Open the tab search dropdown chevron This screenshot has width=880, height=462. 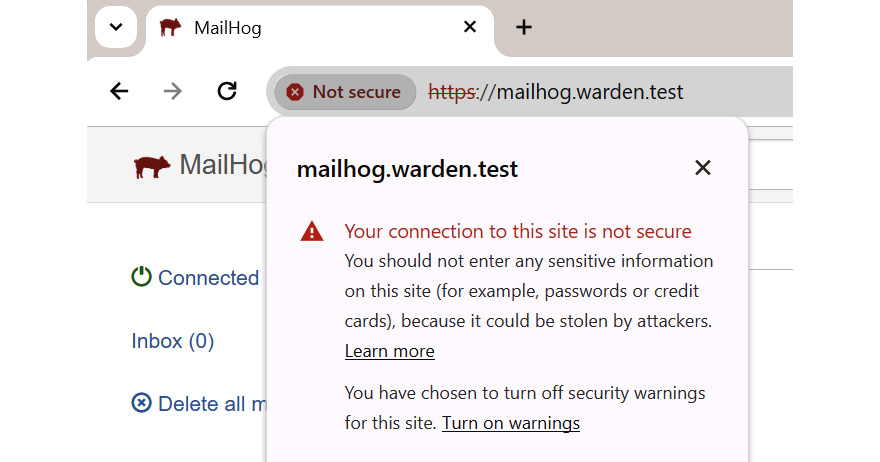pyautogui.click(x=116, y=27)
